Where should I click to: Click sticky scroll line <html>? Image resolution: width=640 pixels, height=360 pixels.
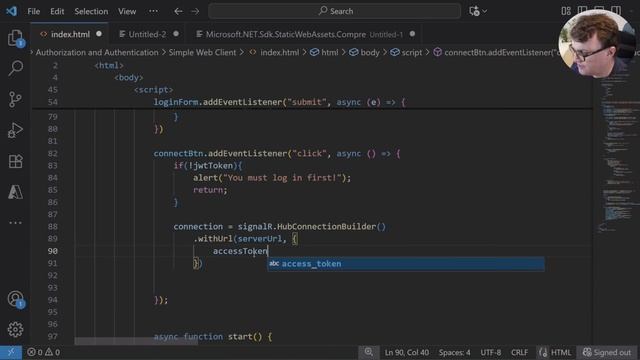point(109,65)
